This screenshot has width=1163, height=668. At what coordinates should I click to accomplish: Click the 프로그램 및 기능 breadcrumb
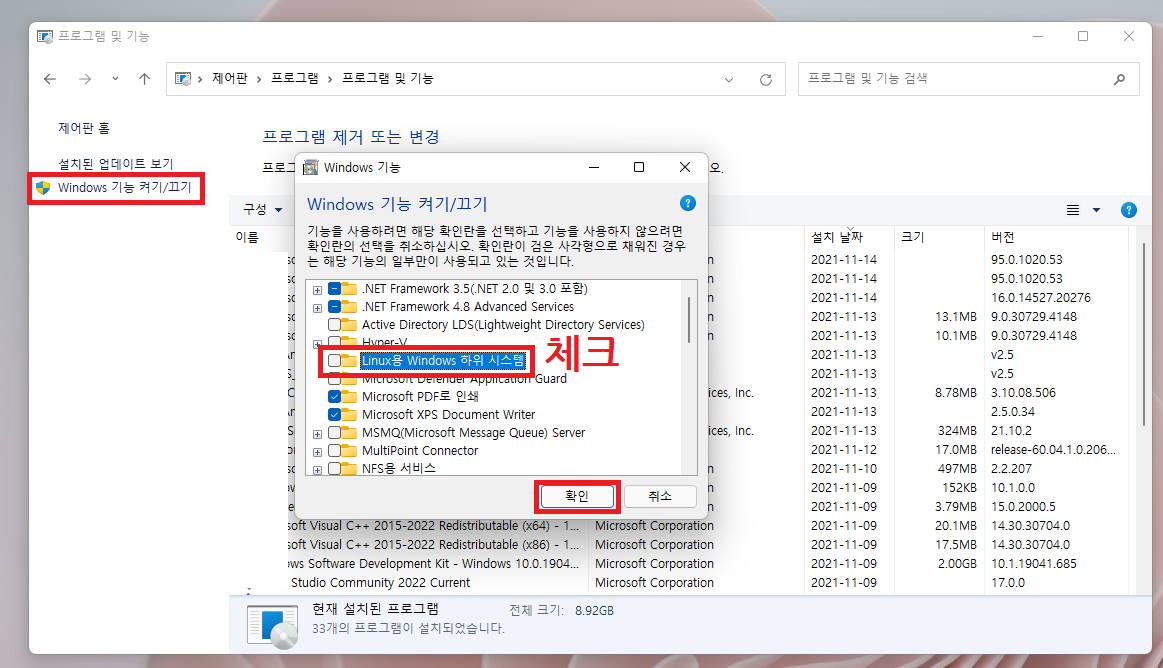pyautogui.click(x=387, y=78)
